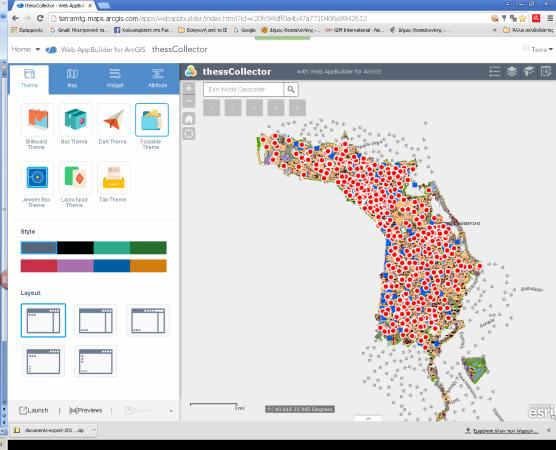Choose the third layout in top row

click(148, 320)
